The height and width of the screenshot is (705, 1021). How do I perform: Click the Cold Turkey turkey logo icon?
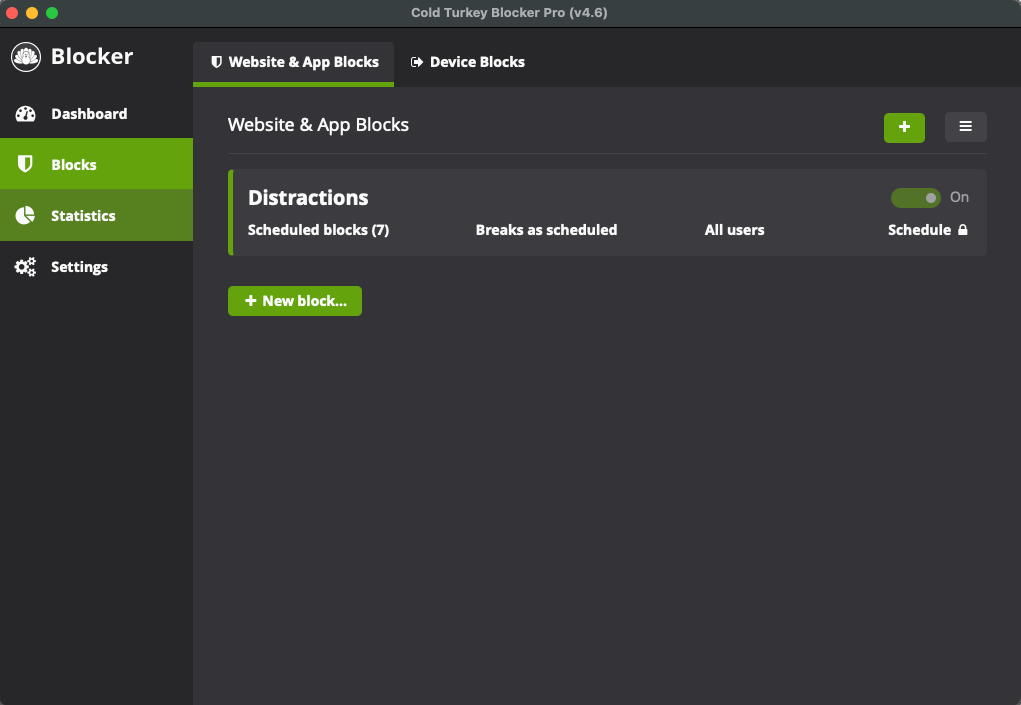point(26,57)
